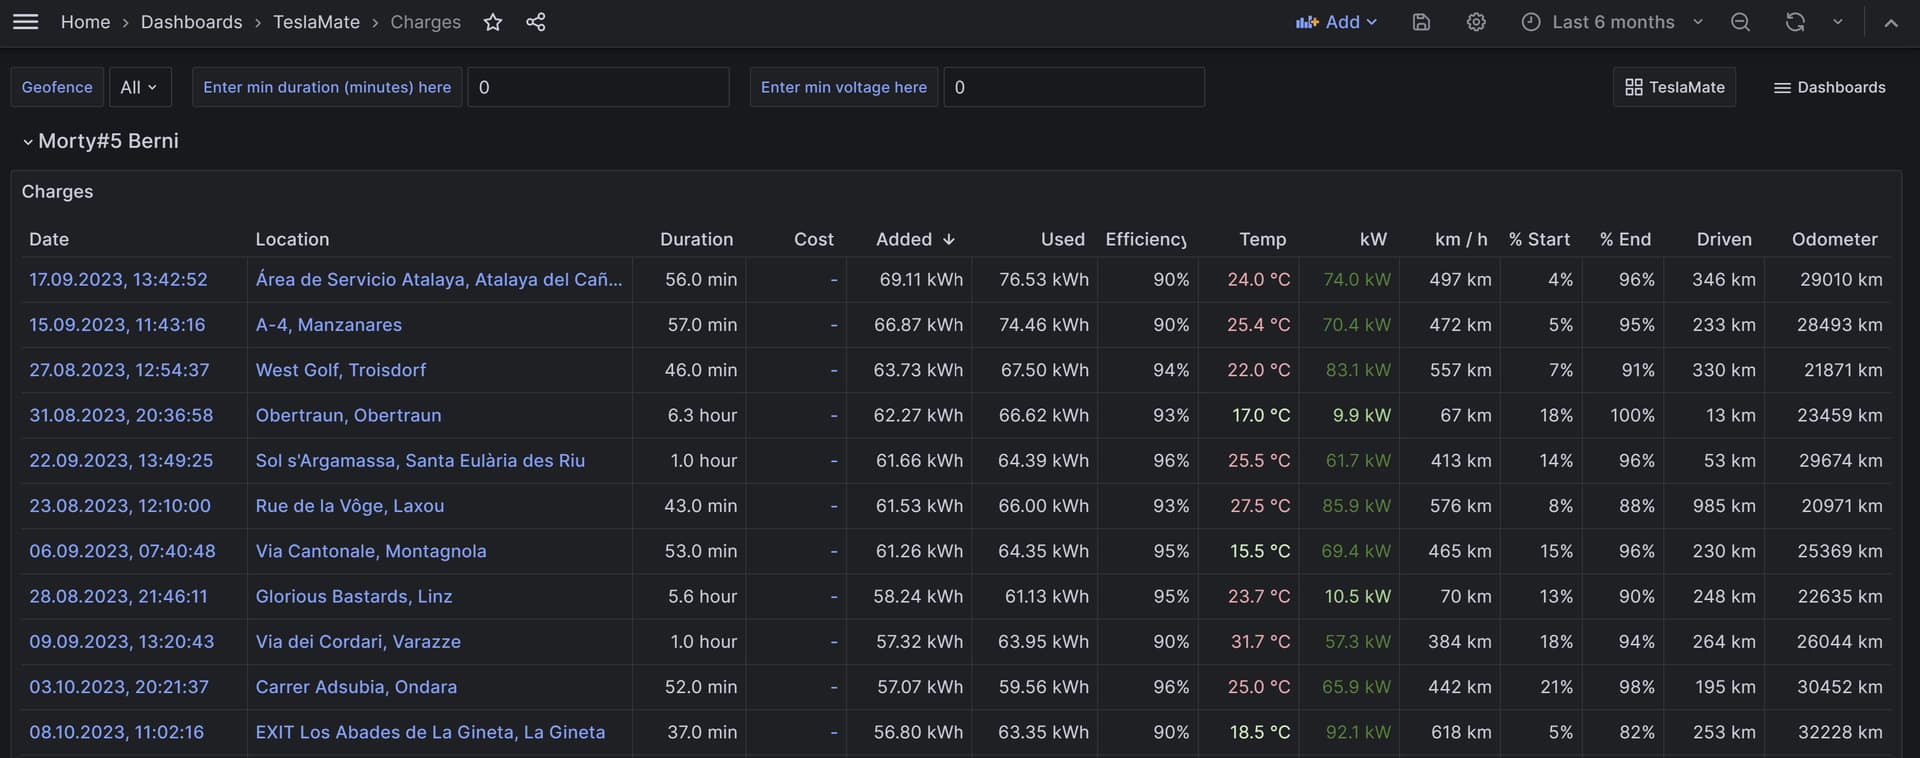Open the hamburger navigation menu
Image resolution: width=1920 pixels, height=758 pixels.
point(26,22)
